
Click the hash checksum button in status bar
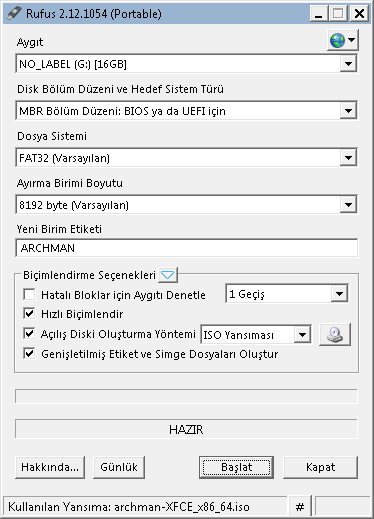pos(300,507)
